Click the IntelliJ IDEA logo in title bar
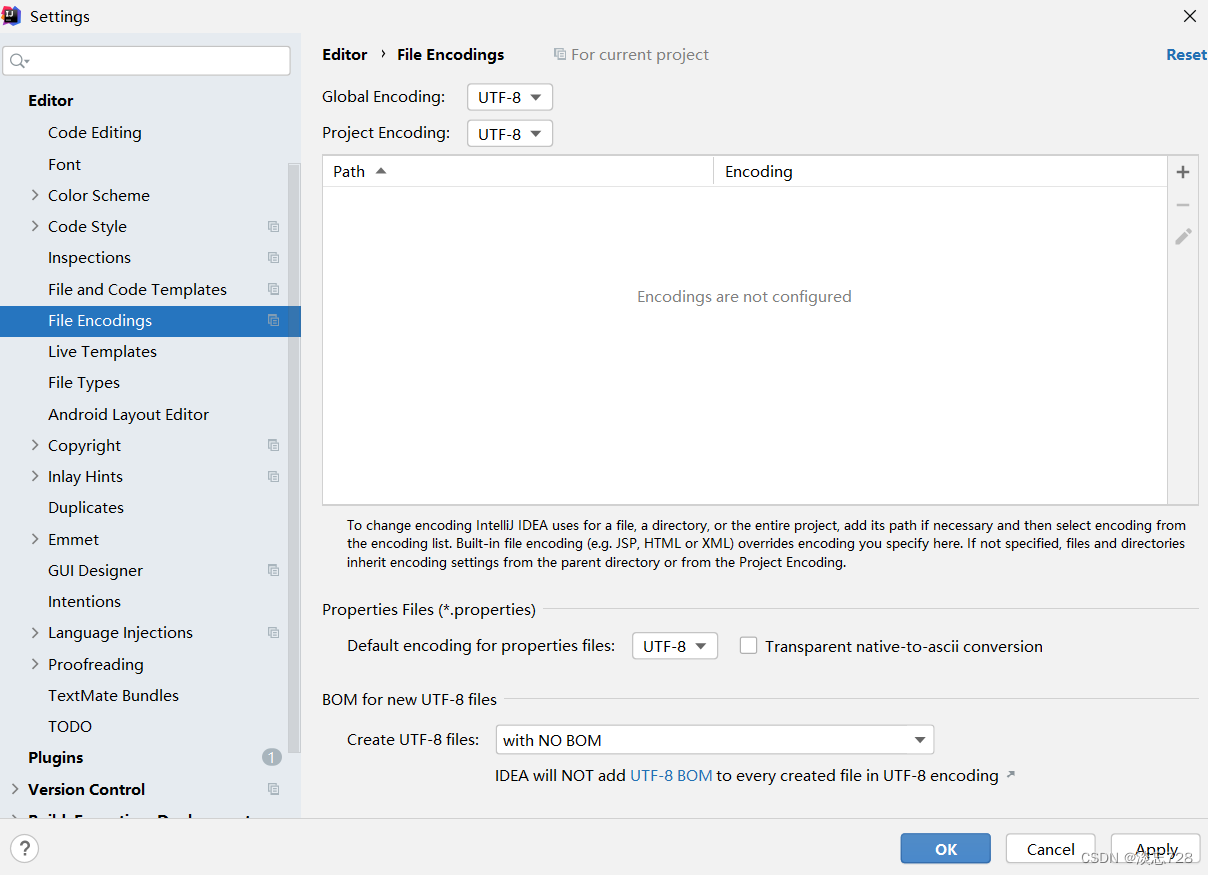 [x=12, y=16]
